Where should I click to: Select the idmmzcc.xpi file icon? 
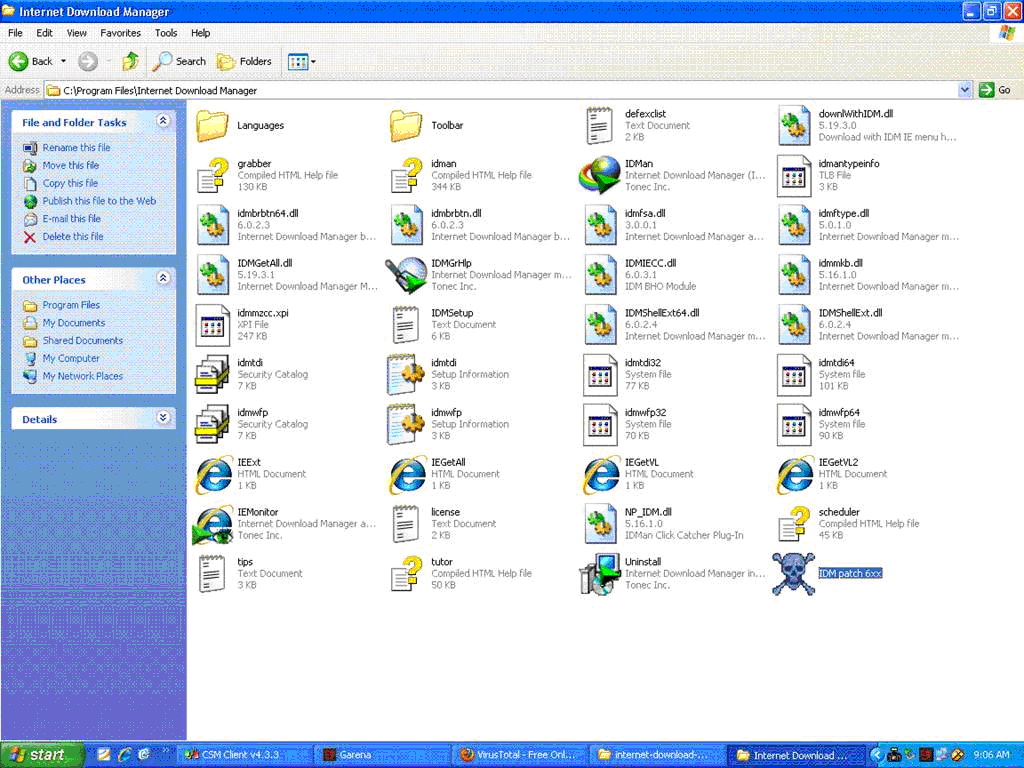pyautogui.click(x=212, y=325)
